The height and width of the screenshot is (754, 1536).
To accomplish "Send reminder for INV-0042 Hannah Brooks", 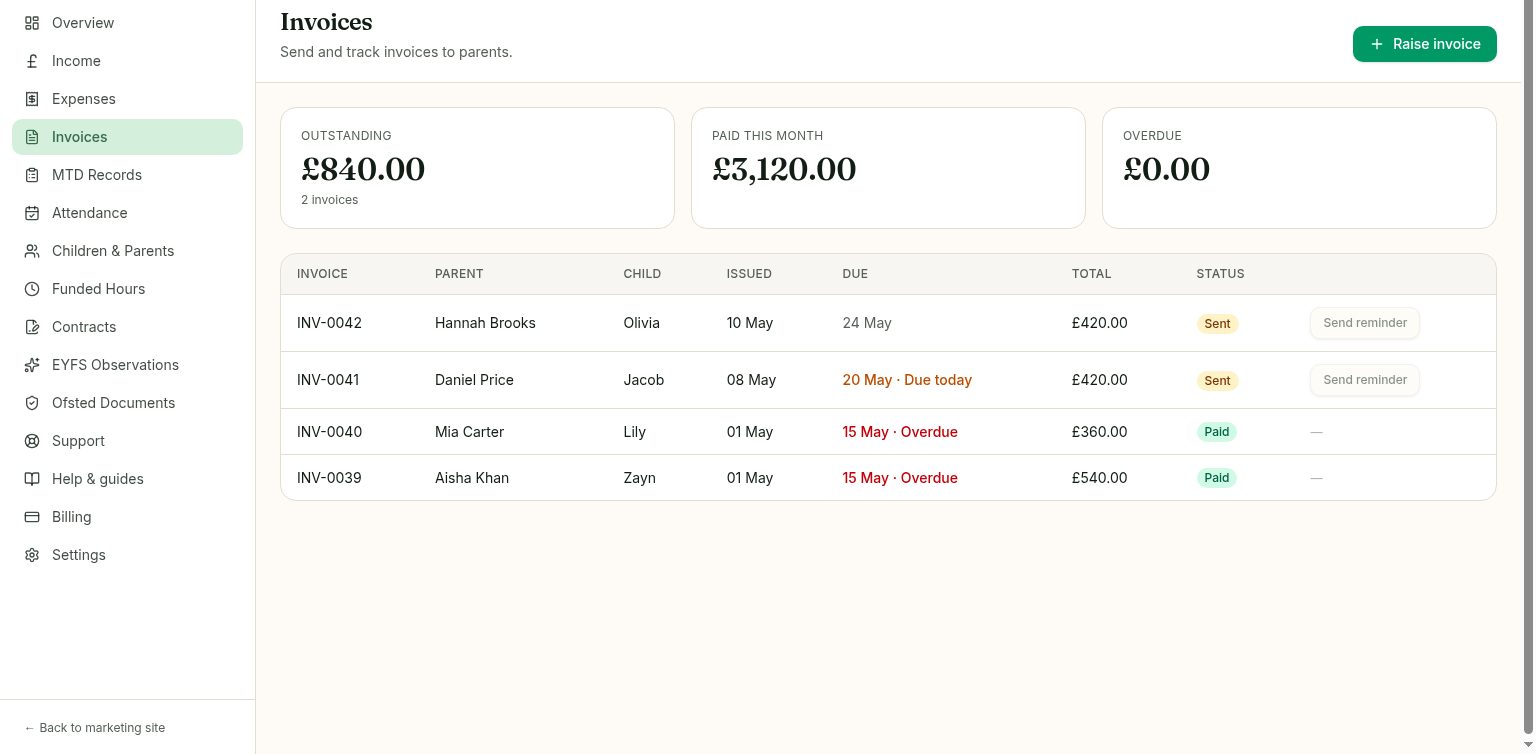I will pyautogui.click(x=1364, y=323).
